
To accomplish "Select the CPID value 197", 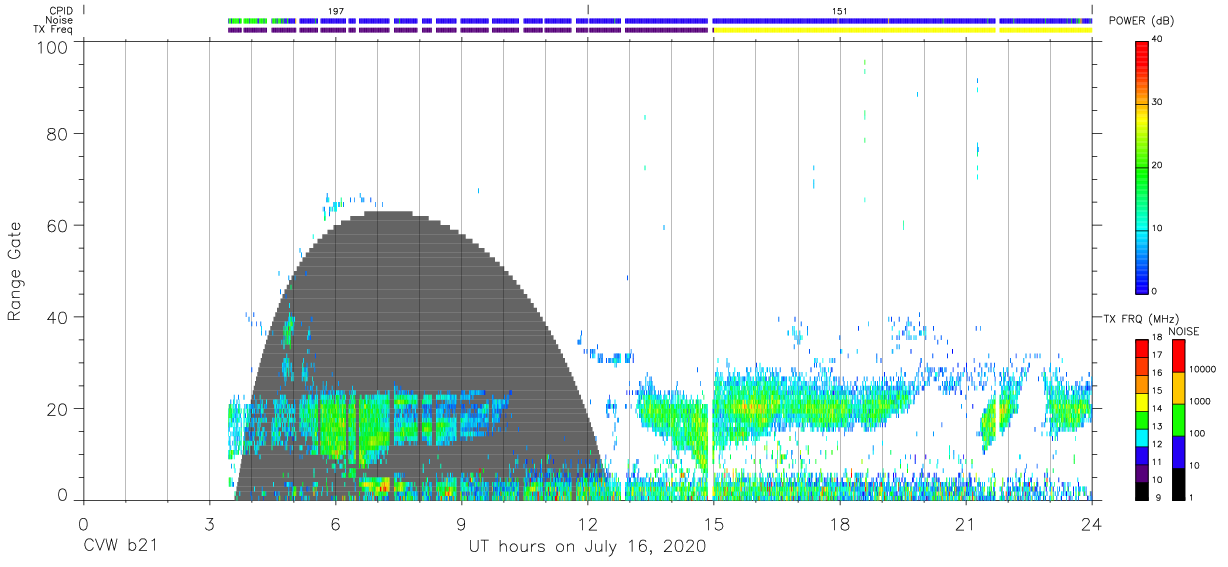I will point(336,11).
